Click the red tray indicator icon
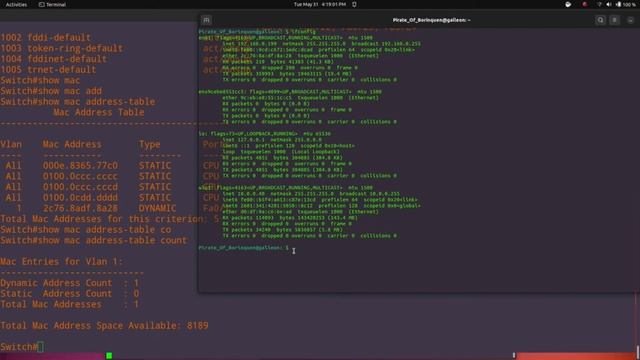The width and height of the screenshot is (640, 360). pos(584,4)
